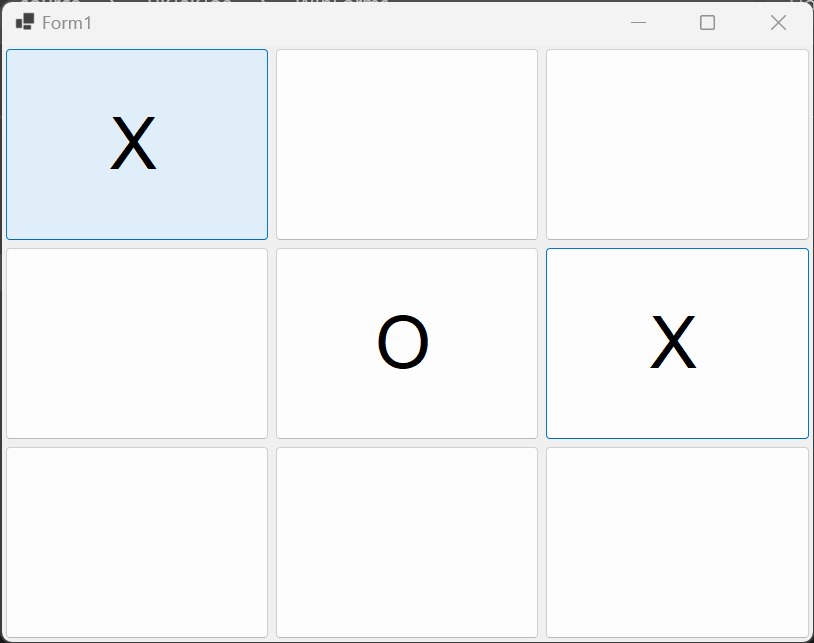Screen dimensions: 814x643
Task: Click the center cell containing O
Action: [407, 343]
